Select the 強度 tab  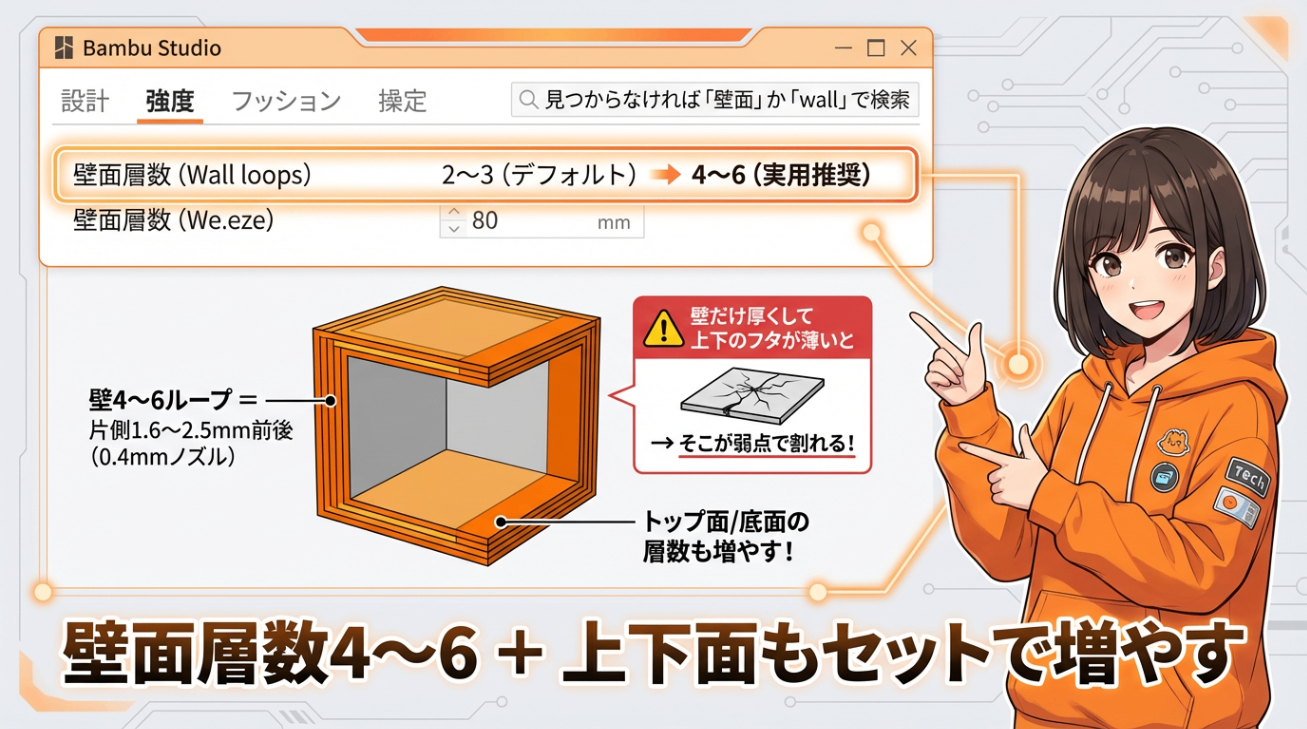[170, 101]
